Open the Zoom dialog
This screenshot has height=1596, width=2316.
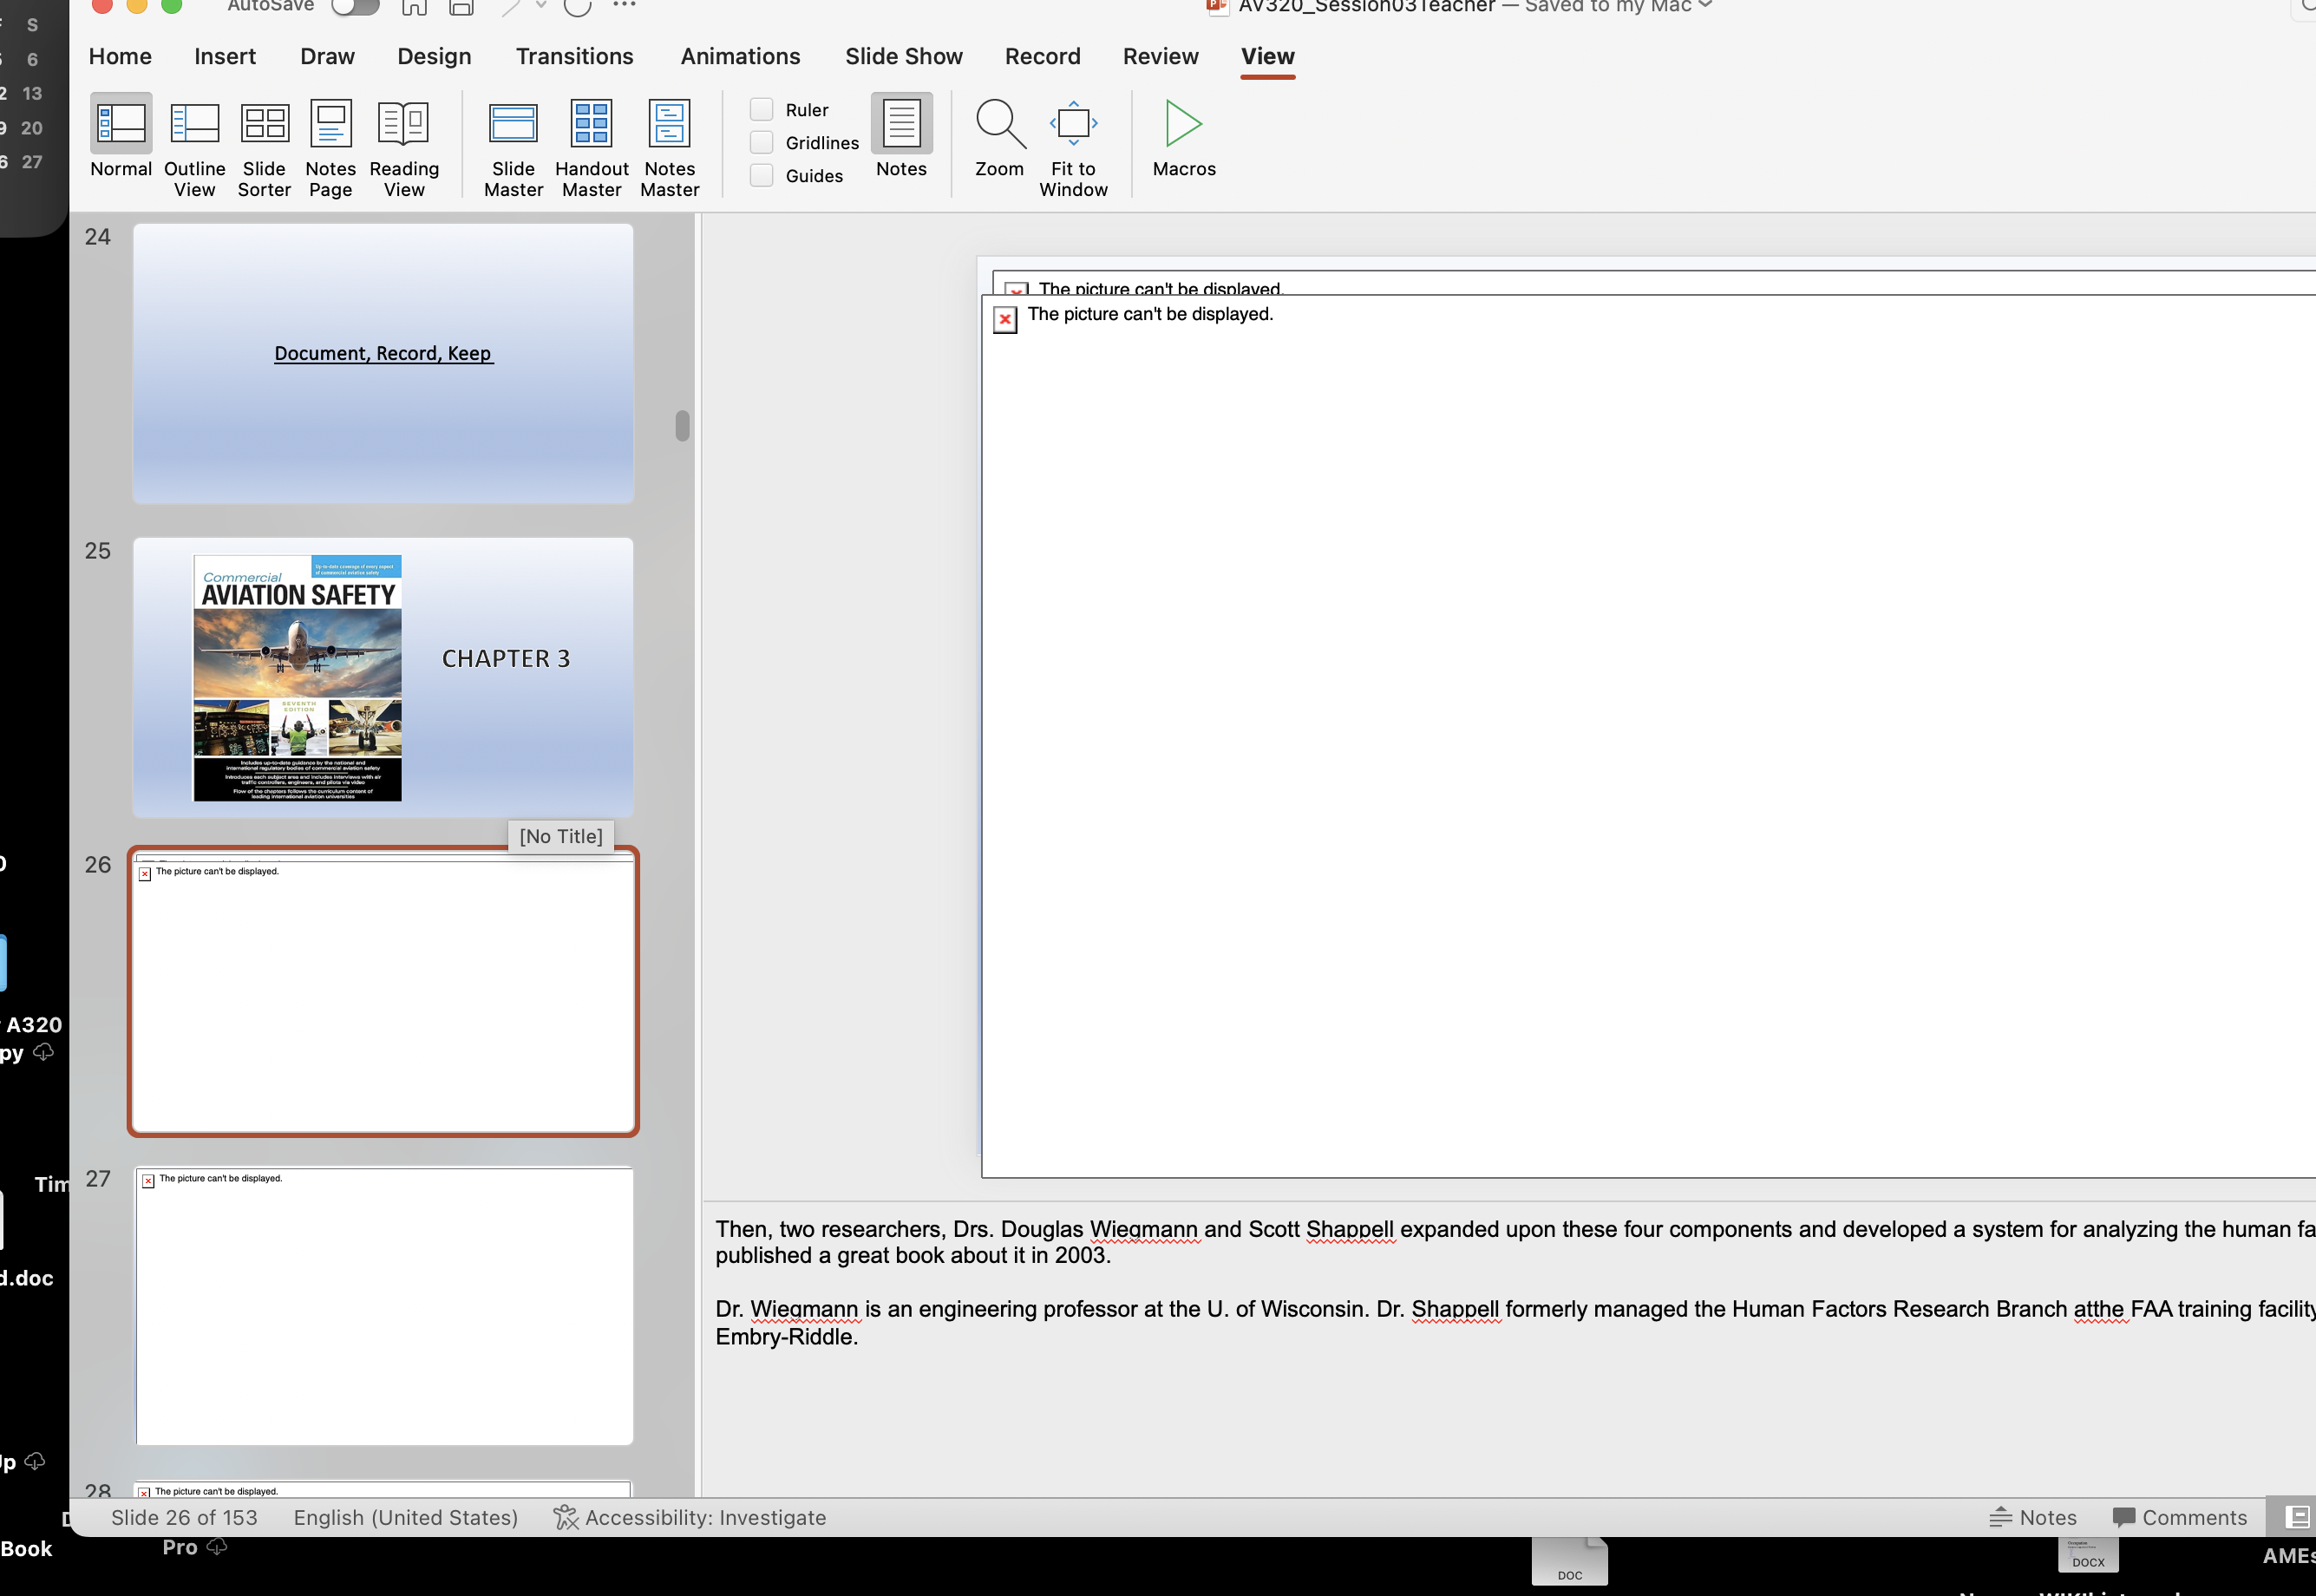(999, 140)
